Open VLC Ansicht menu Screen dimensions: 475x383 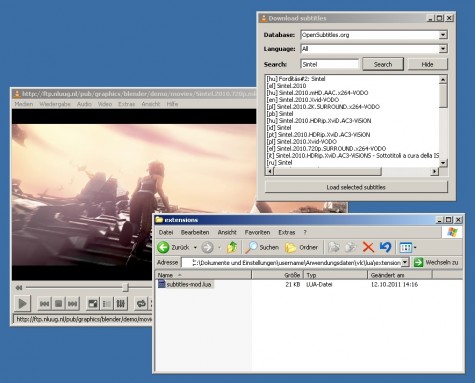[151, 104]
